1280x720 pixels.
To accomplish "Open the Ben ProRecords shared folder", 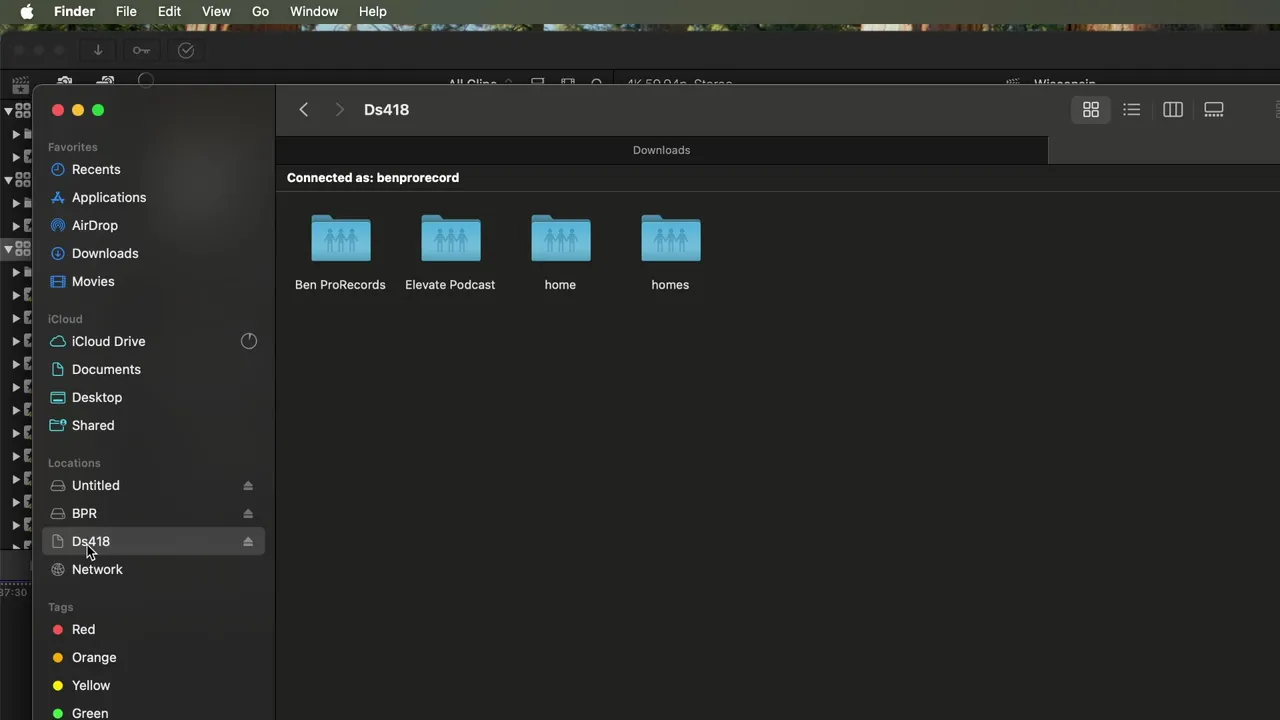I will coord(340,253).
